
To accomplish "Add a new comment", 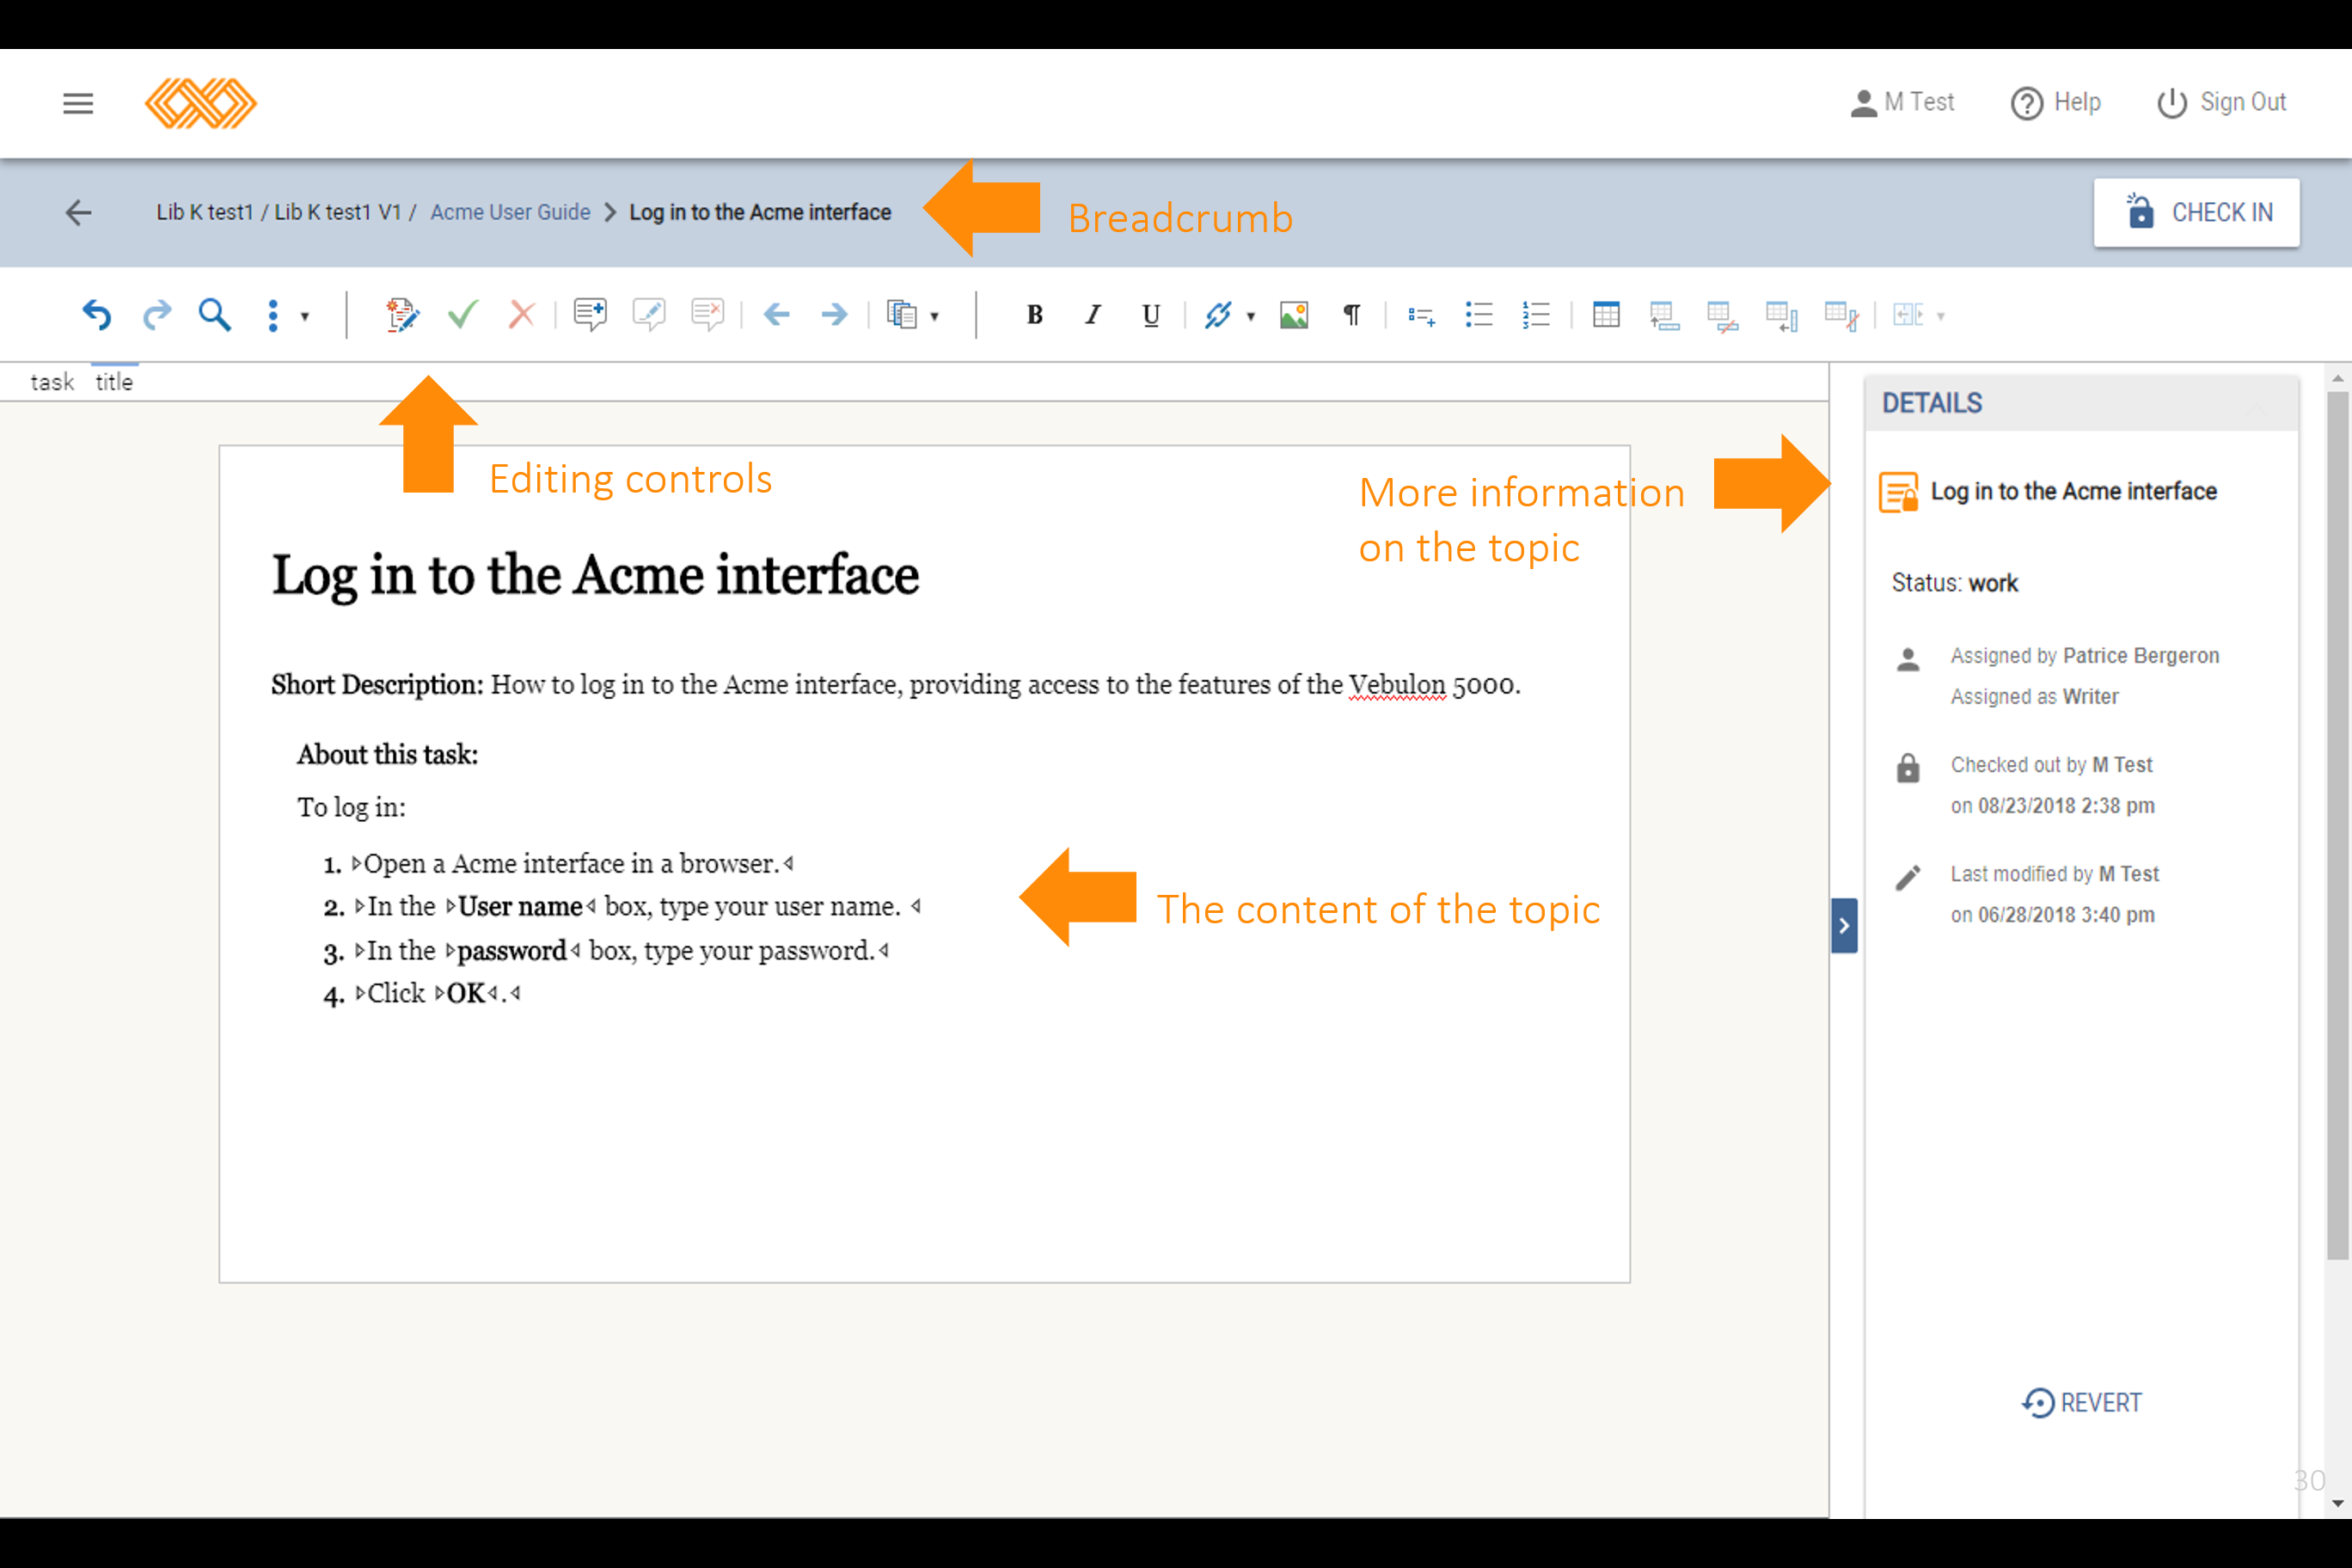I will [x=590, y=315].
